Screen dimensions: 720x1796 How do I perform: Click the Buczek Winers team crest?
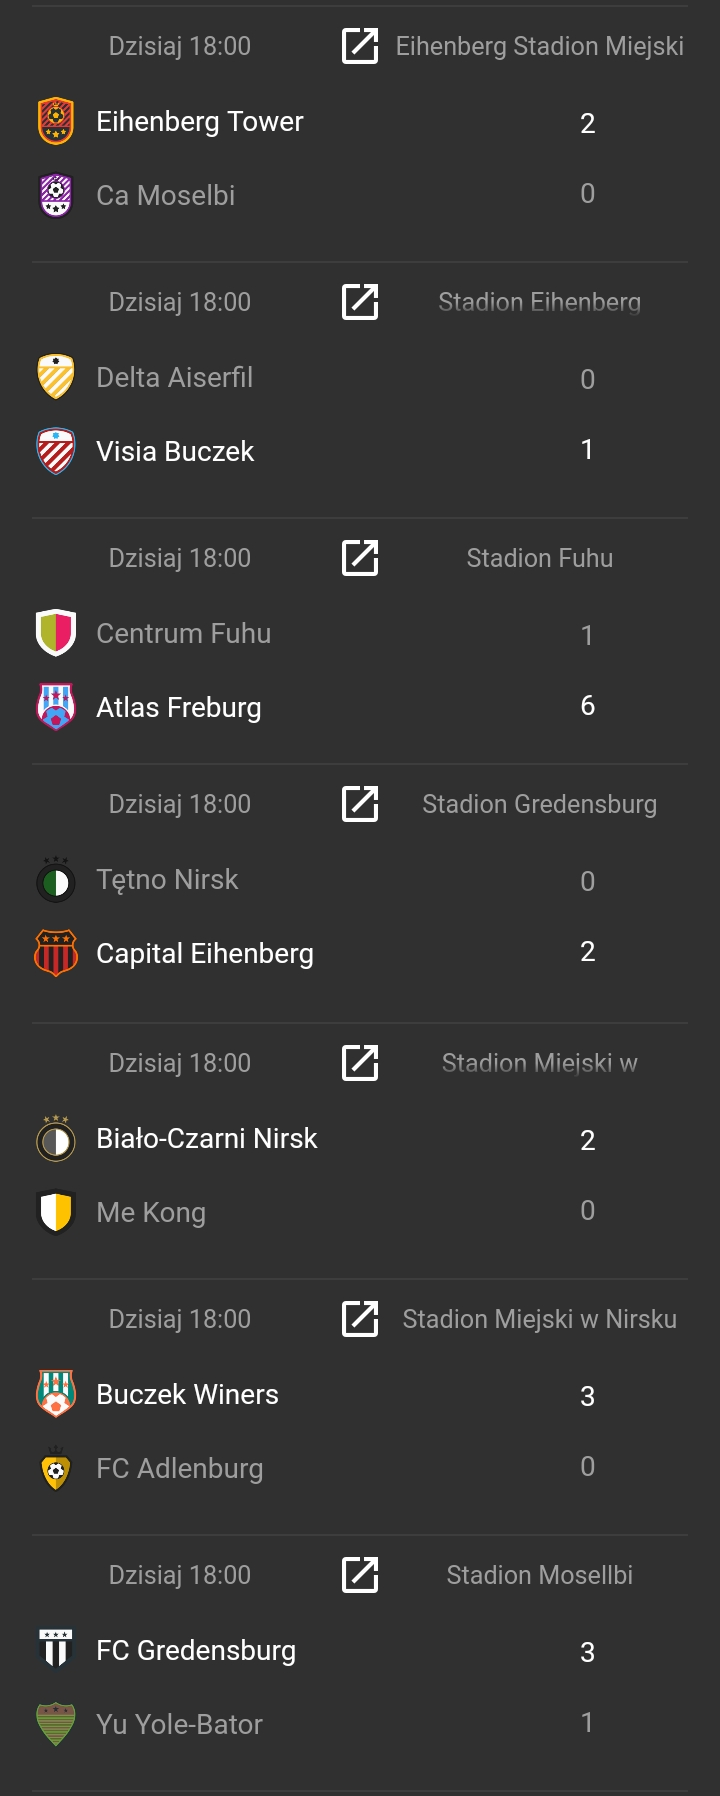(56, 1394)
